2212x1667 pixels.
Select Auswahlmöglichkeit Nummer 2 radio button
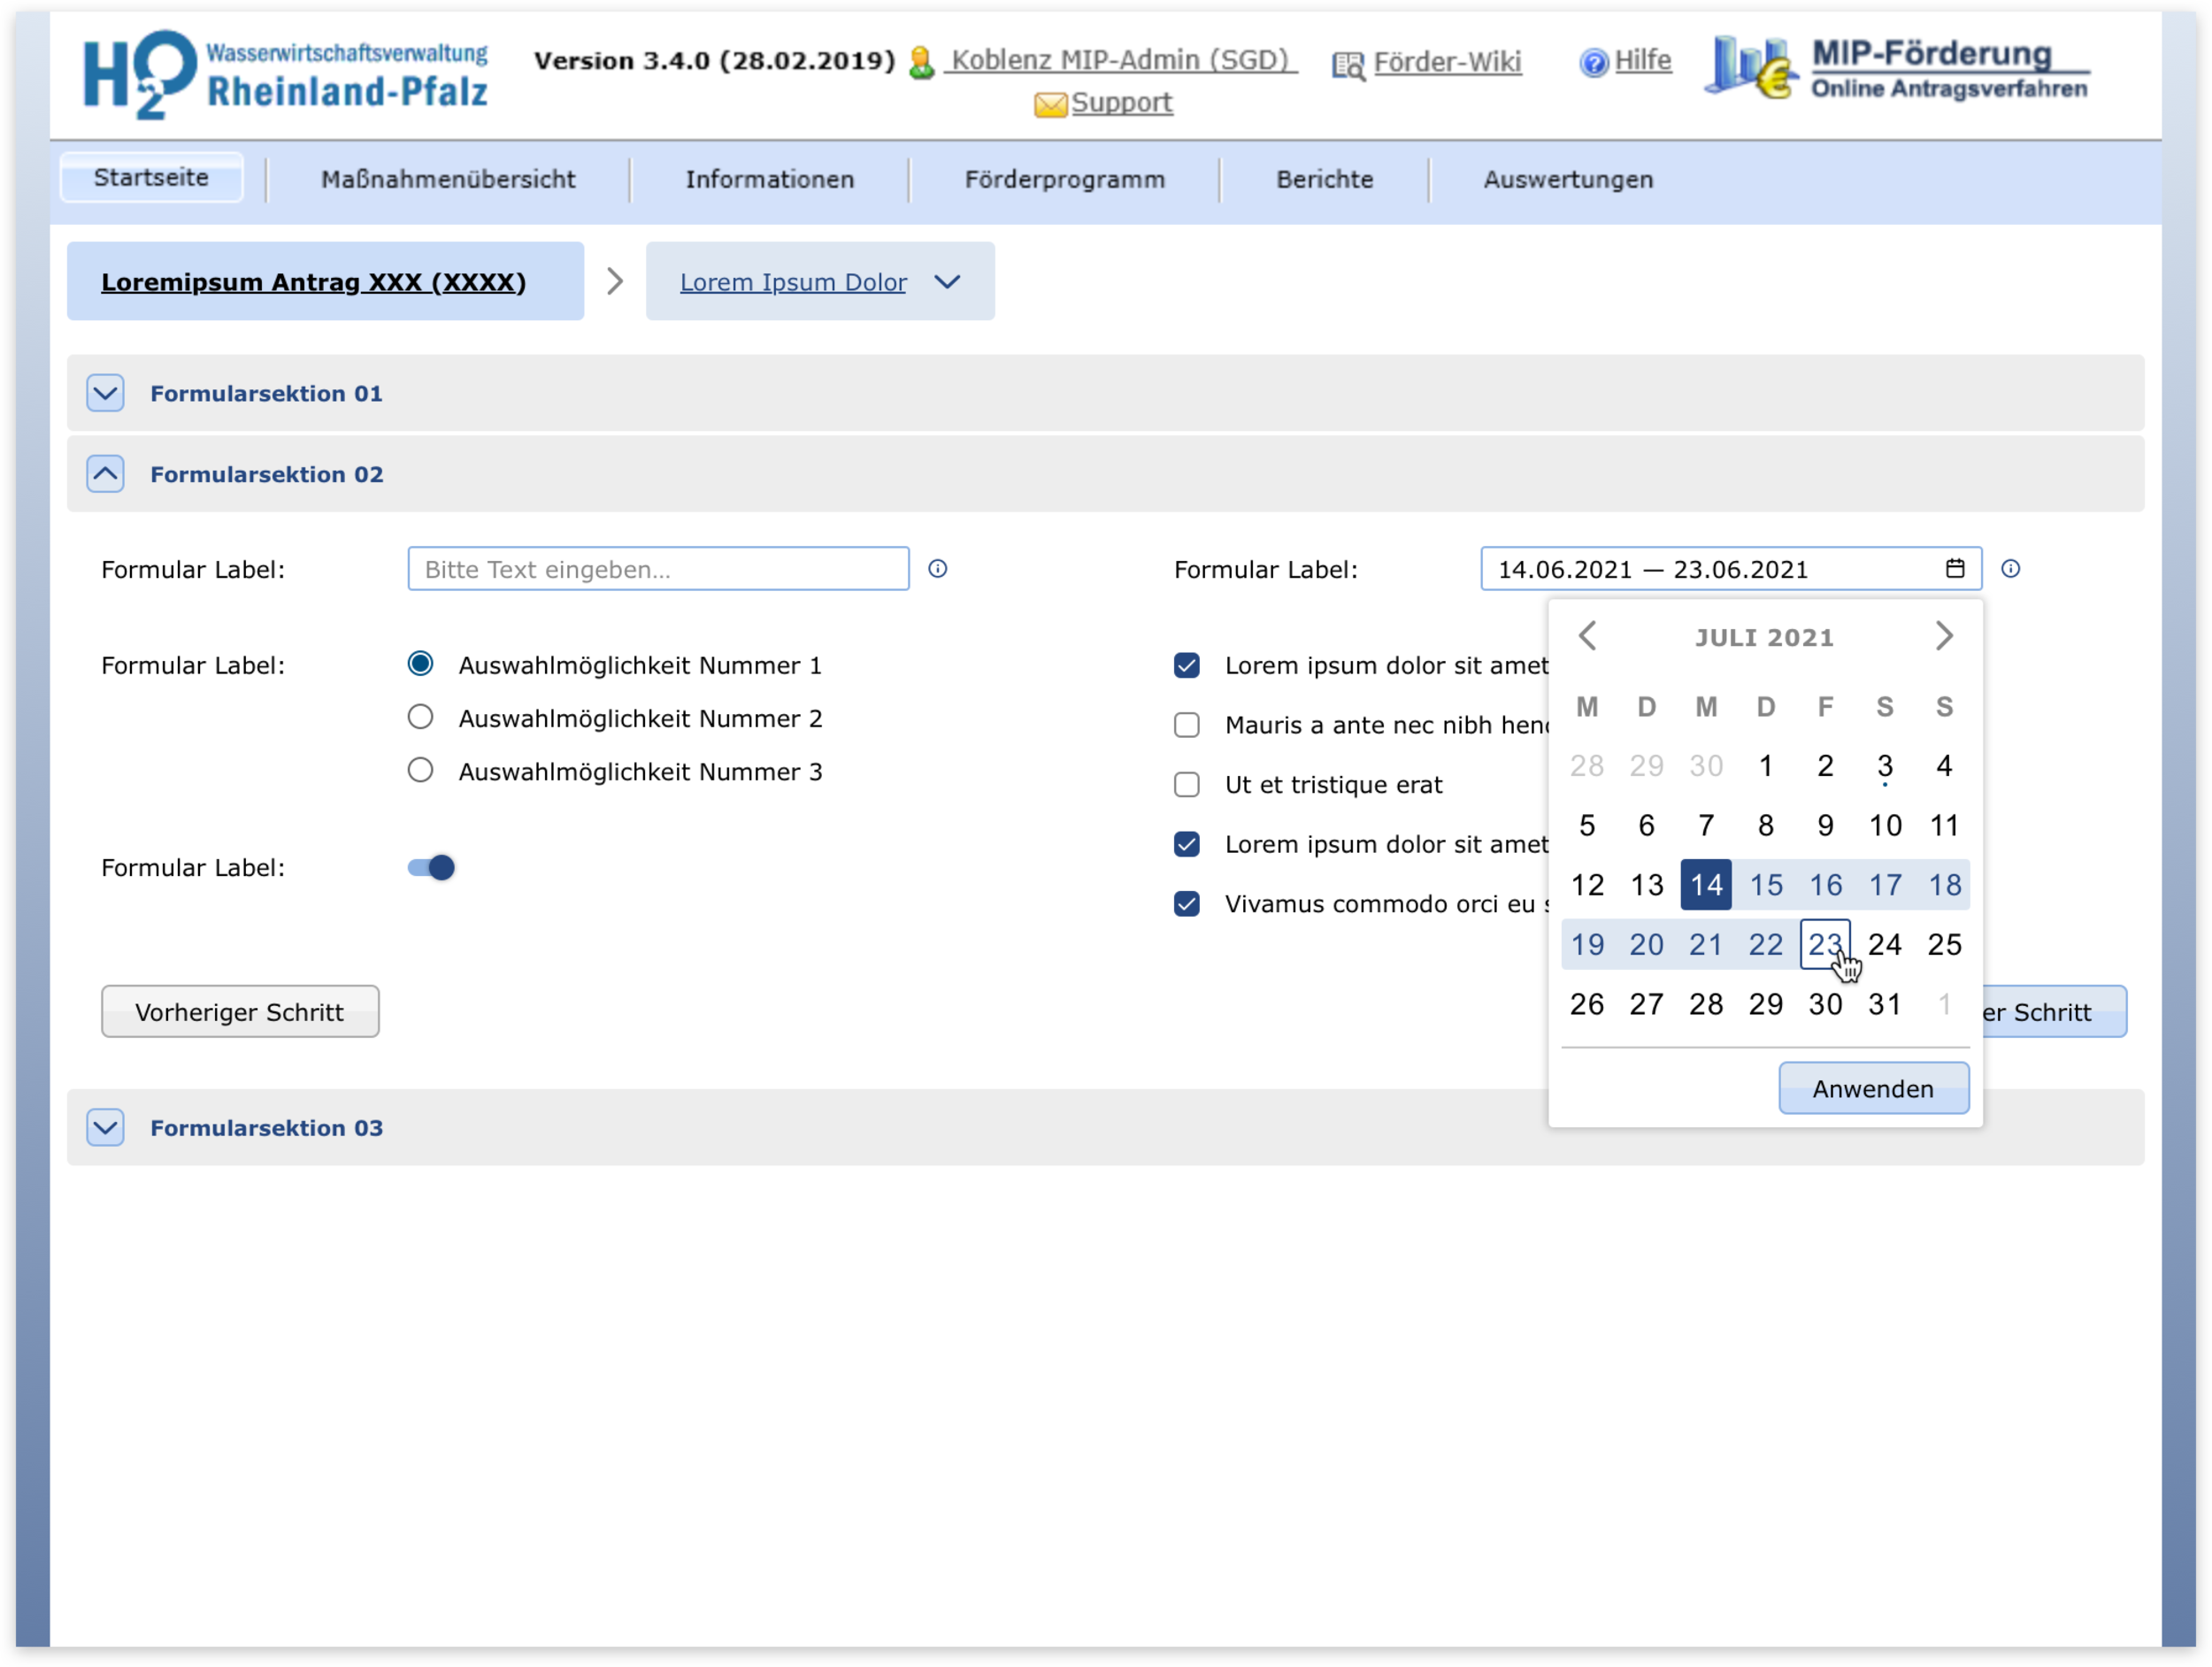420,717
